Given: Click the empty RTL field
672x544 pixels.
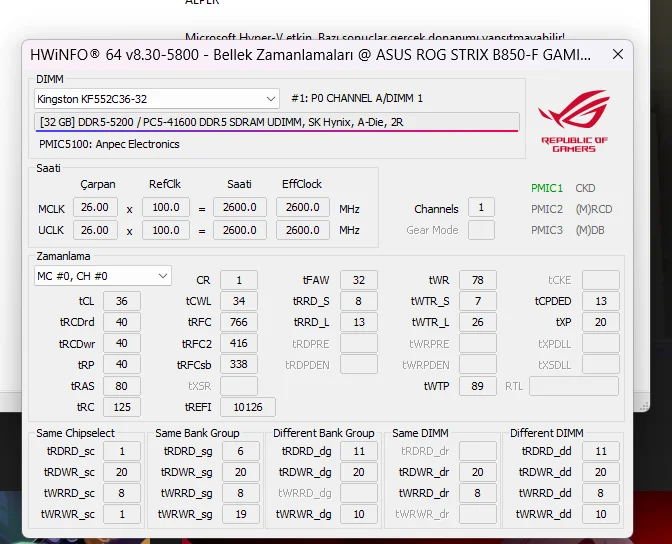Looking at the screenshot, I should point(574,386).
